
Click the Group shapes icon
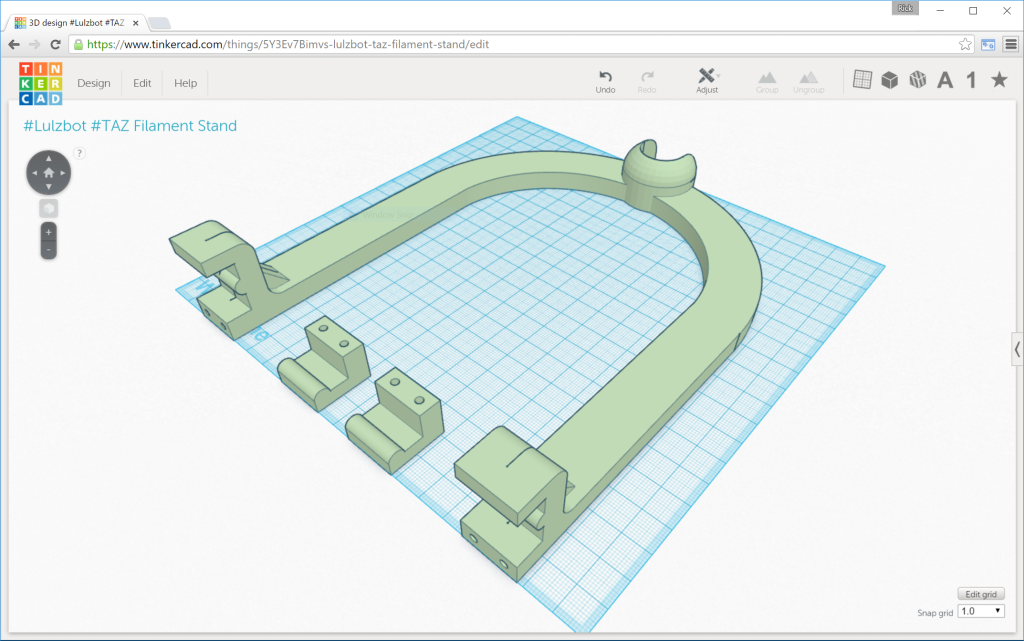(767, 82)
